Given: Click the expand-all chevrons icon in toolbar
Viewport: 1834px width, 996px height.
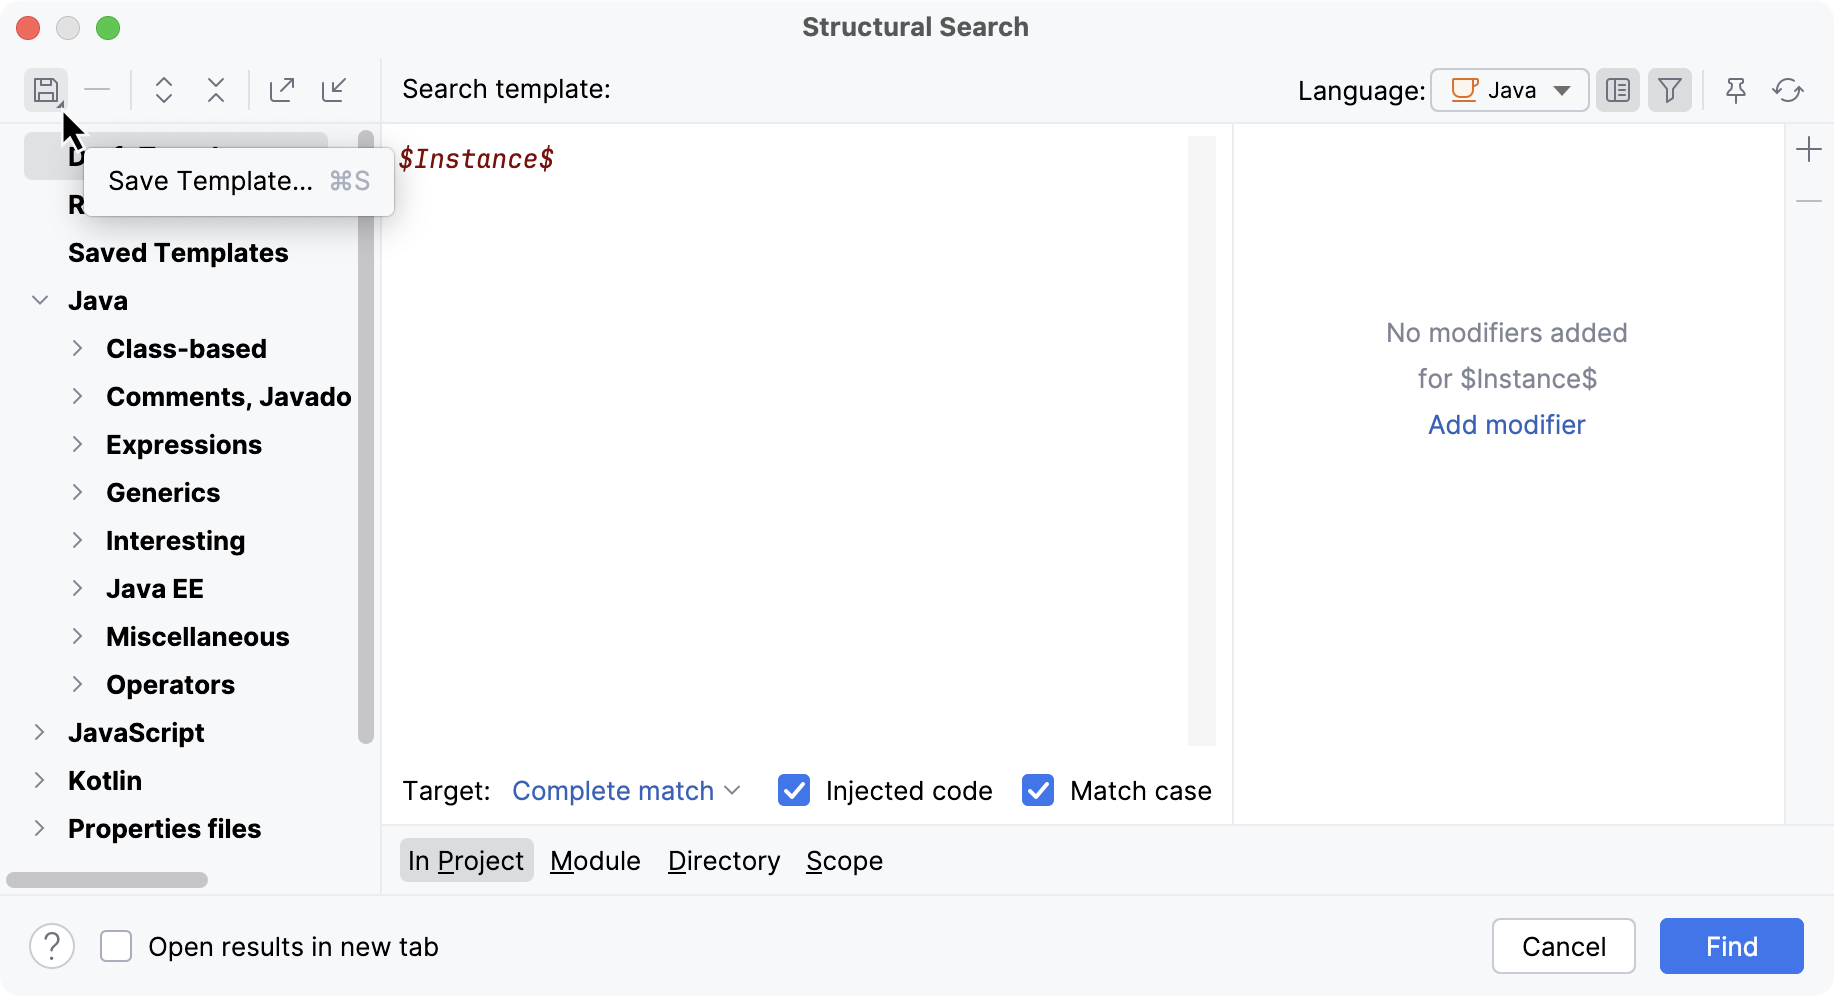Looking at the screenshot, I should point(163,90).
